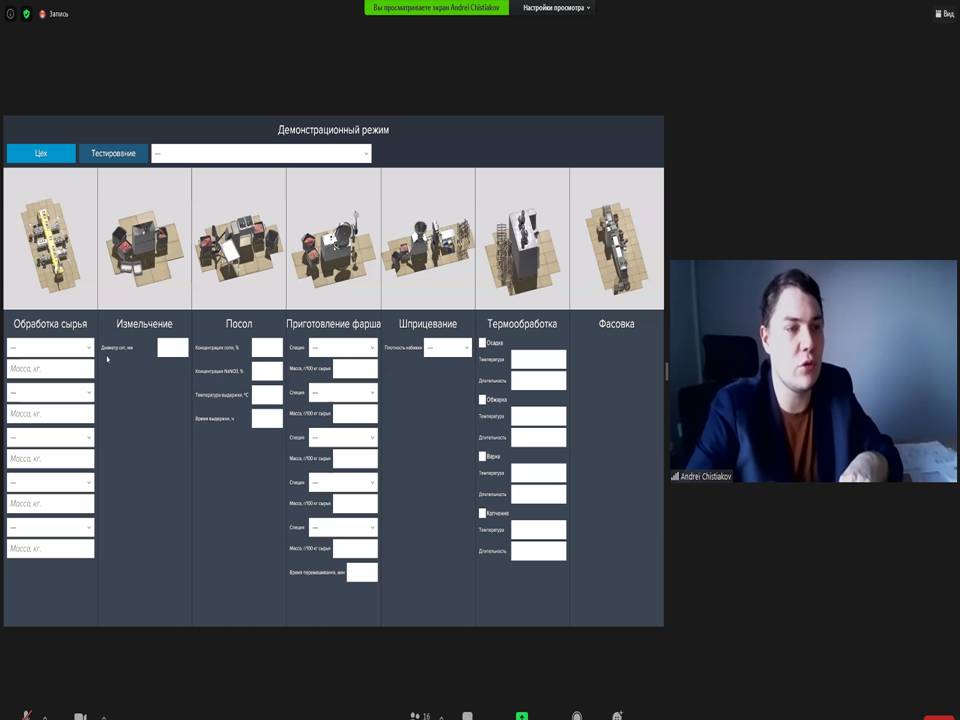Viewport: 960px width, 720px height.
Task: Open the Приготовление фарша equipment image
Action: click(333, 239)
